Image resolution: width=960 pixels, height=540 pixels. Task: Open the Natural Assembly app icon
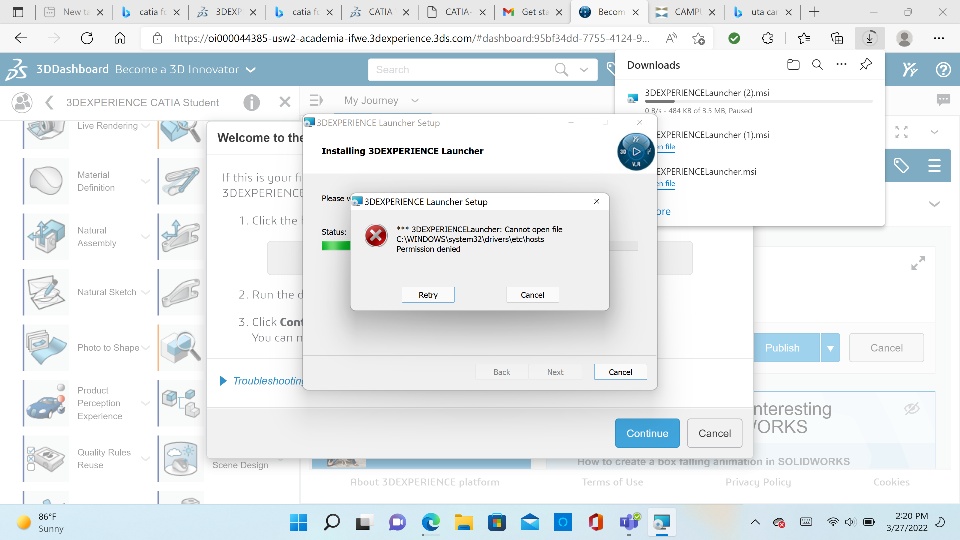tap(46, 236)
